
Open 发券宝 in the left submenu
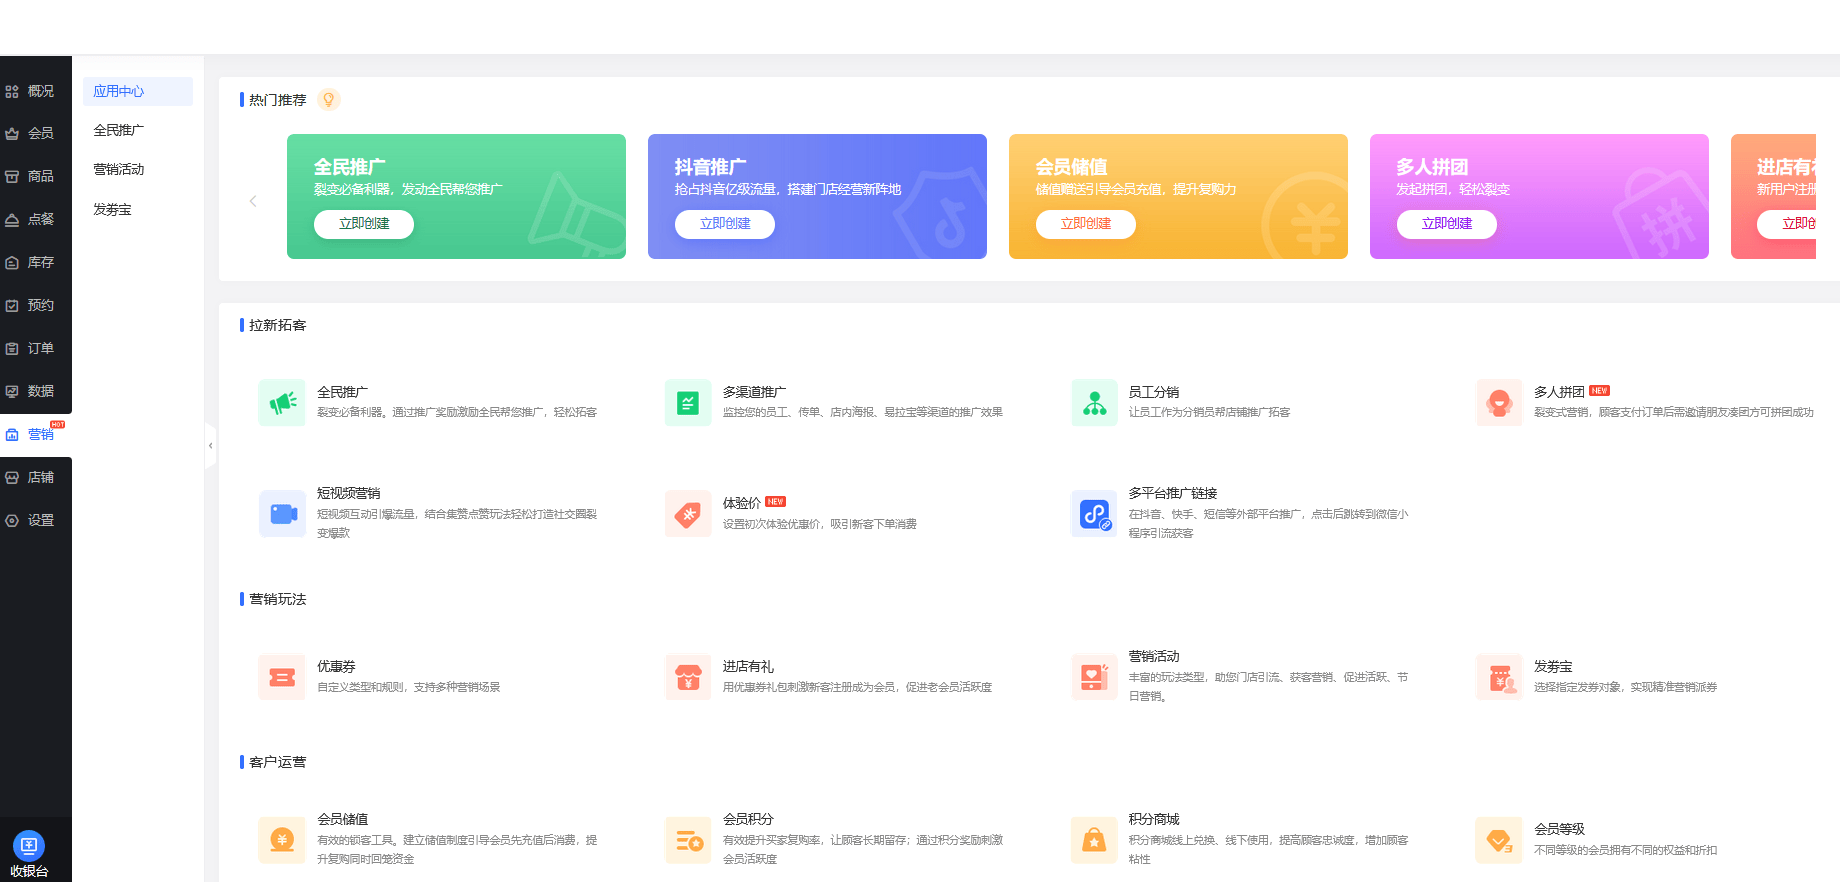[112, 210]
